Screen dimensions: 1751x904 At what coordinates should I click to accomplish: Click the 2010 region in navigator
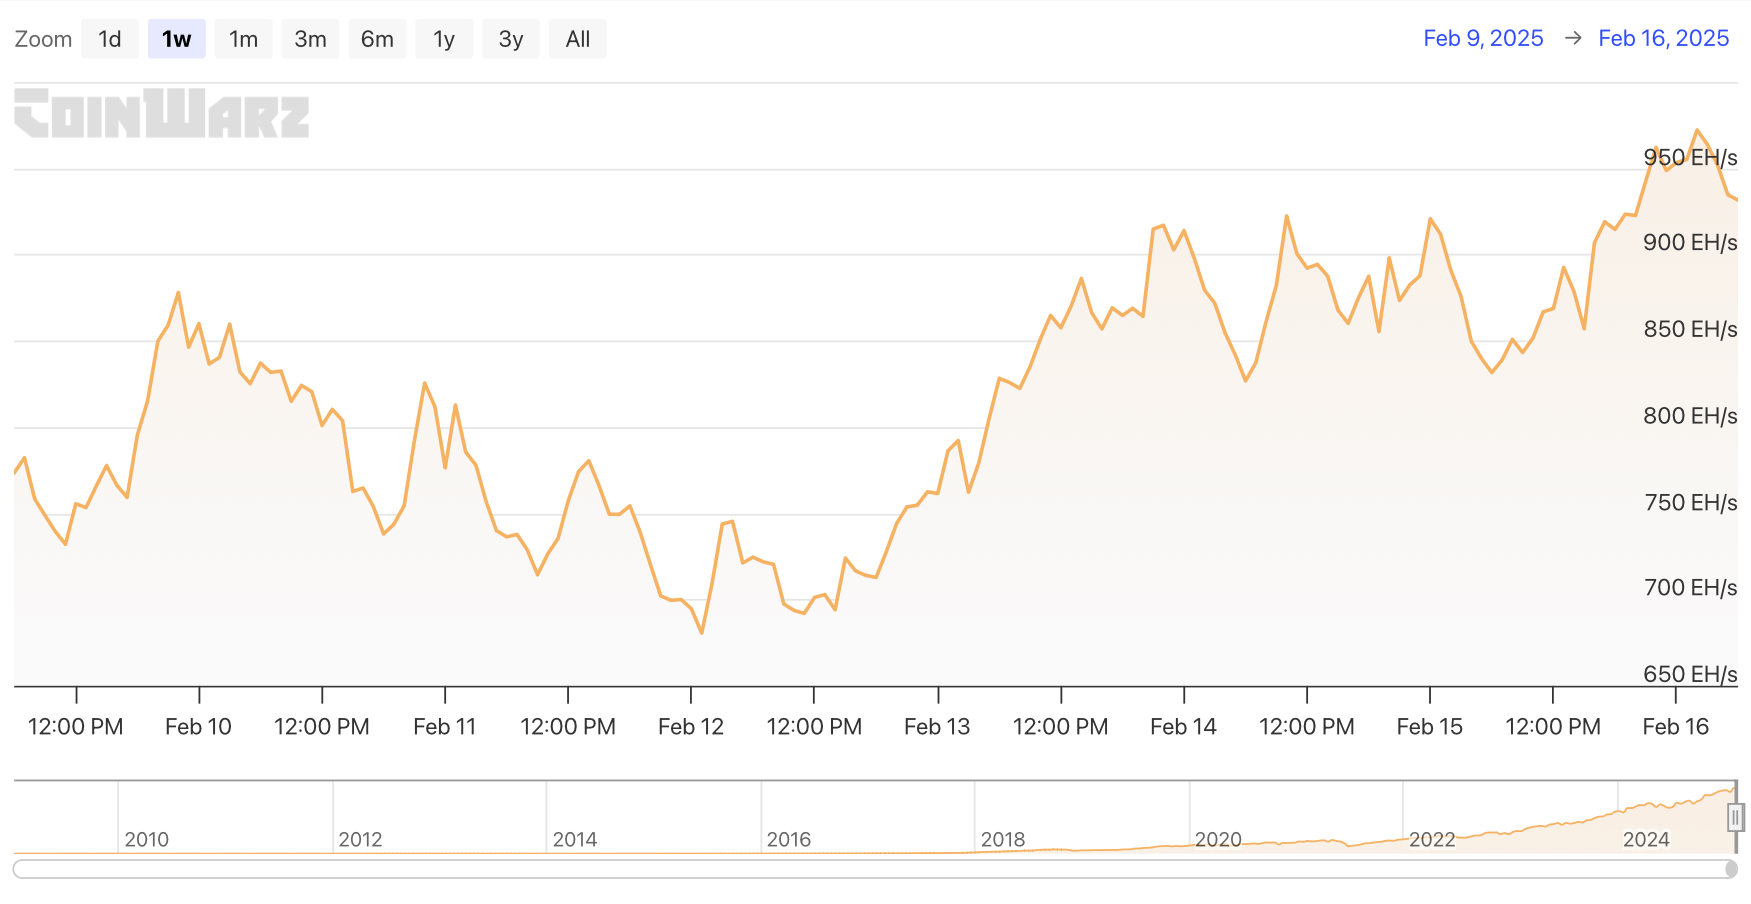point(146,838)
